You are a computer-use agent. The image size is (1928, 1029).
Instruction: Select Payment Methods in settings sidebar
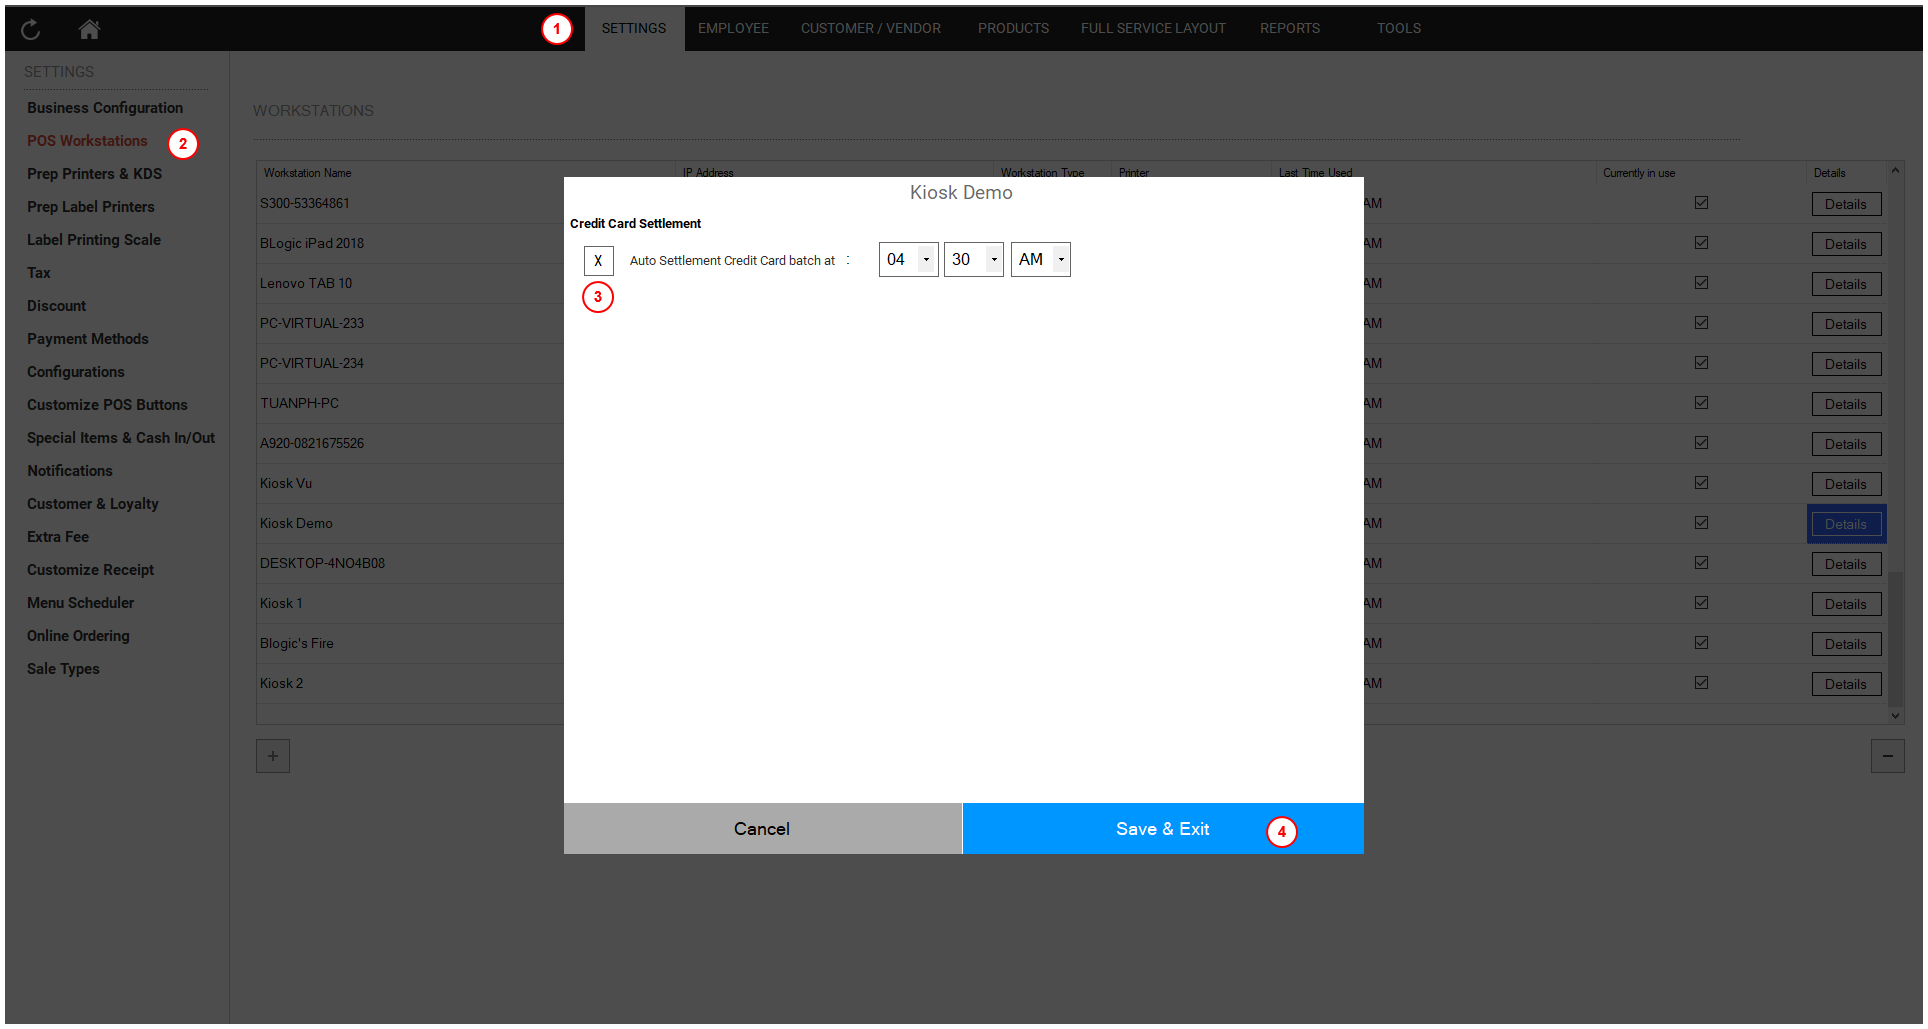tap(88, 339)
